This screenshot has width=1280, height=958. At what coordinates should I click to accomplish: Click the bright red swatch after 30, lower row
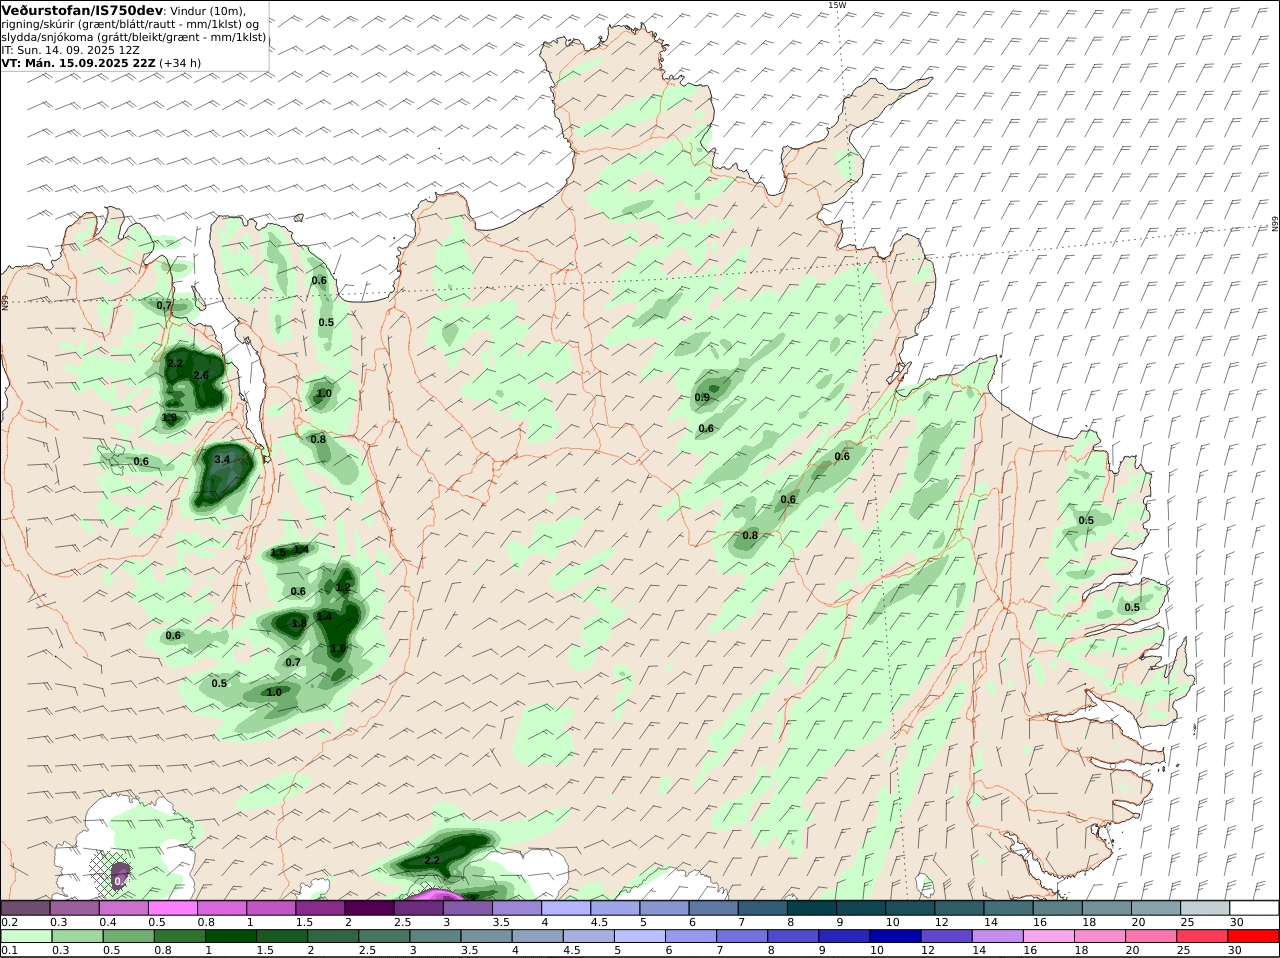pyautogui.click(x=1255, y=936)
